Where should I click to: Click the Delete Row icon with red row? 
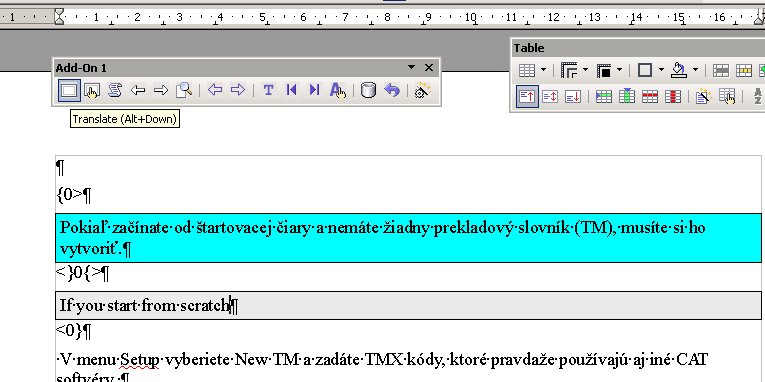(x=650, y=97)
